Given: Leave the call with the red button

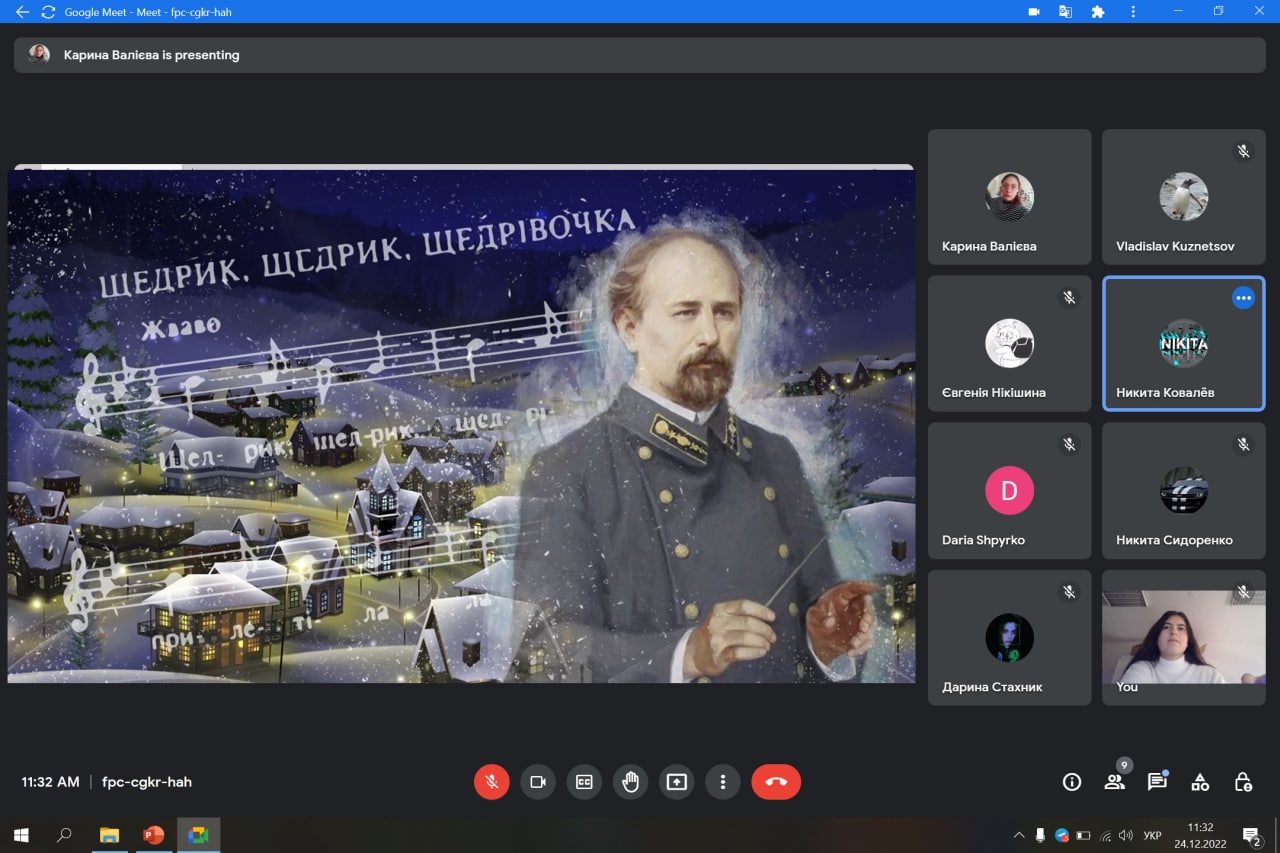Looking at the screenshot, I should pos(776,782).
